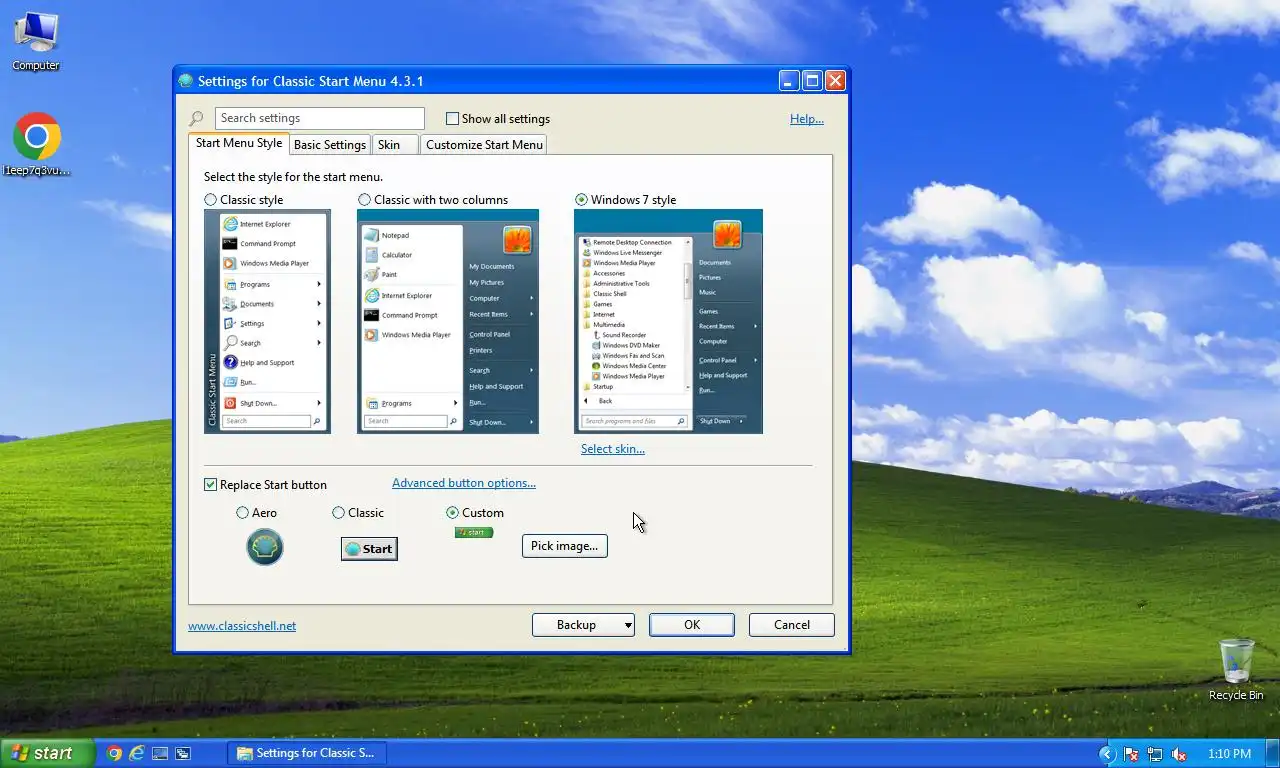Confirm settings with the OK button
Viewport: 1280px width, 768px height.
click(x=692, y=625)
